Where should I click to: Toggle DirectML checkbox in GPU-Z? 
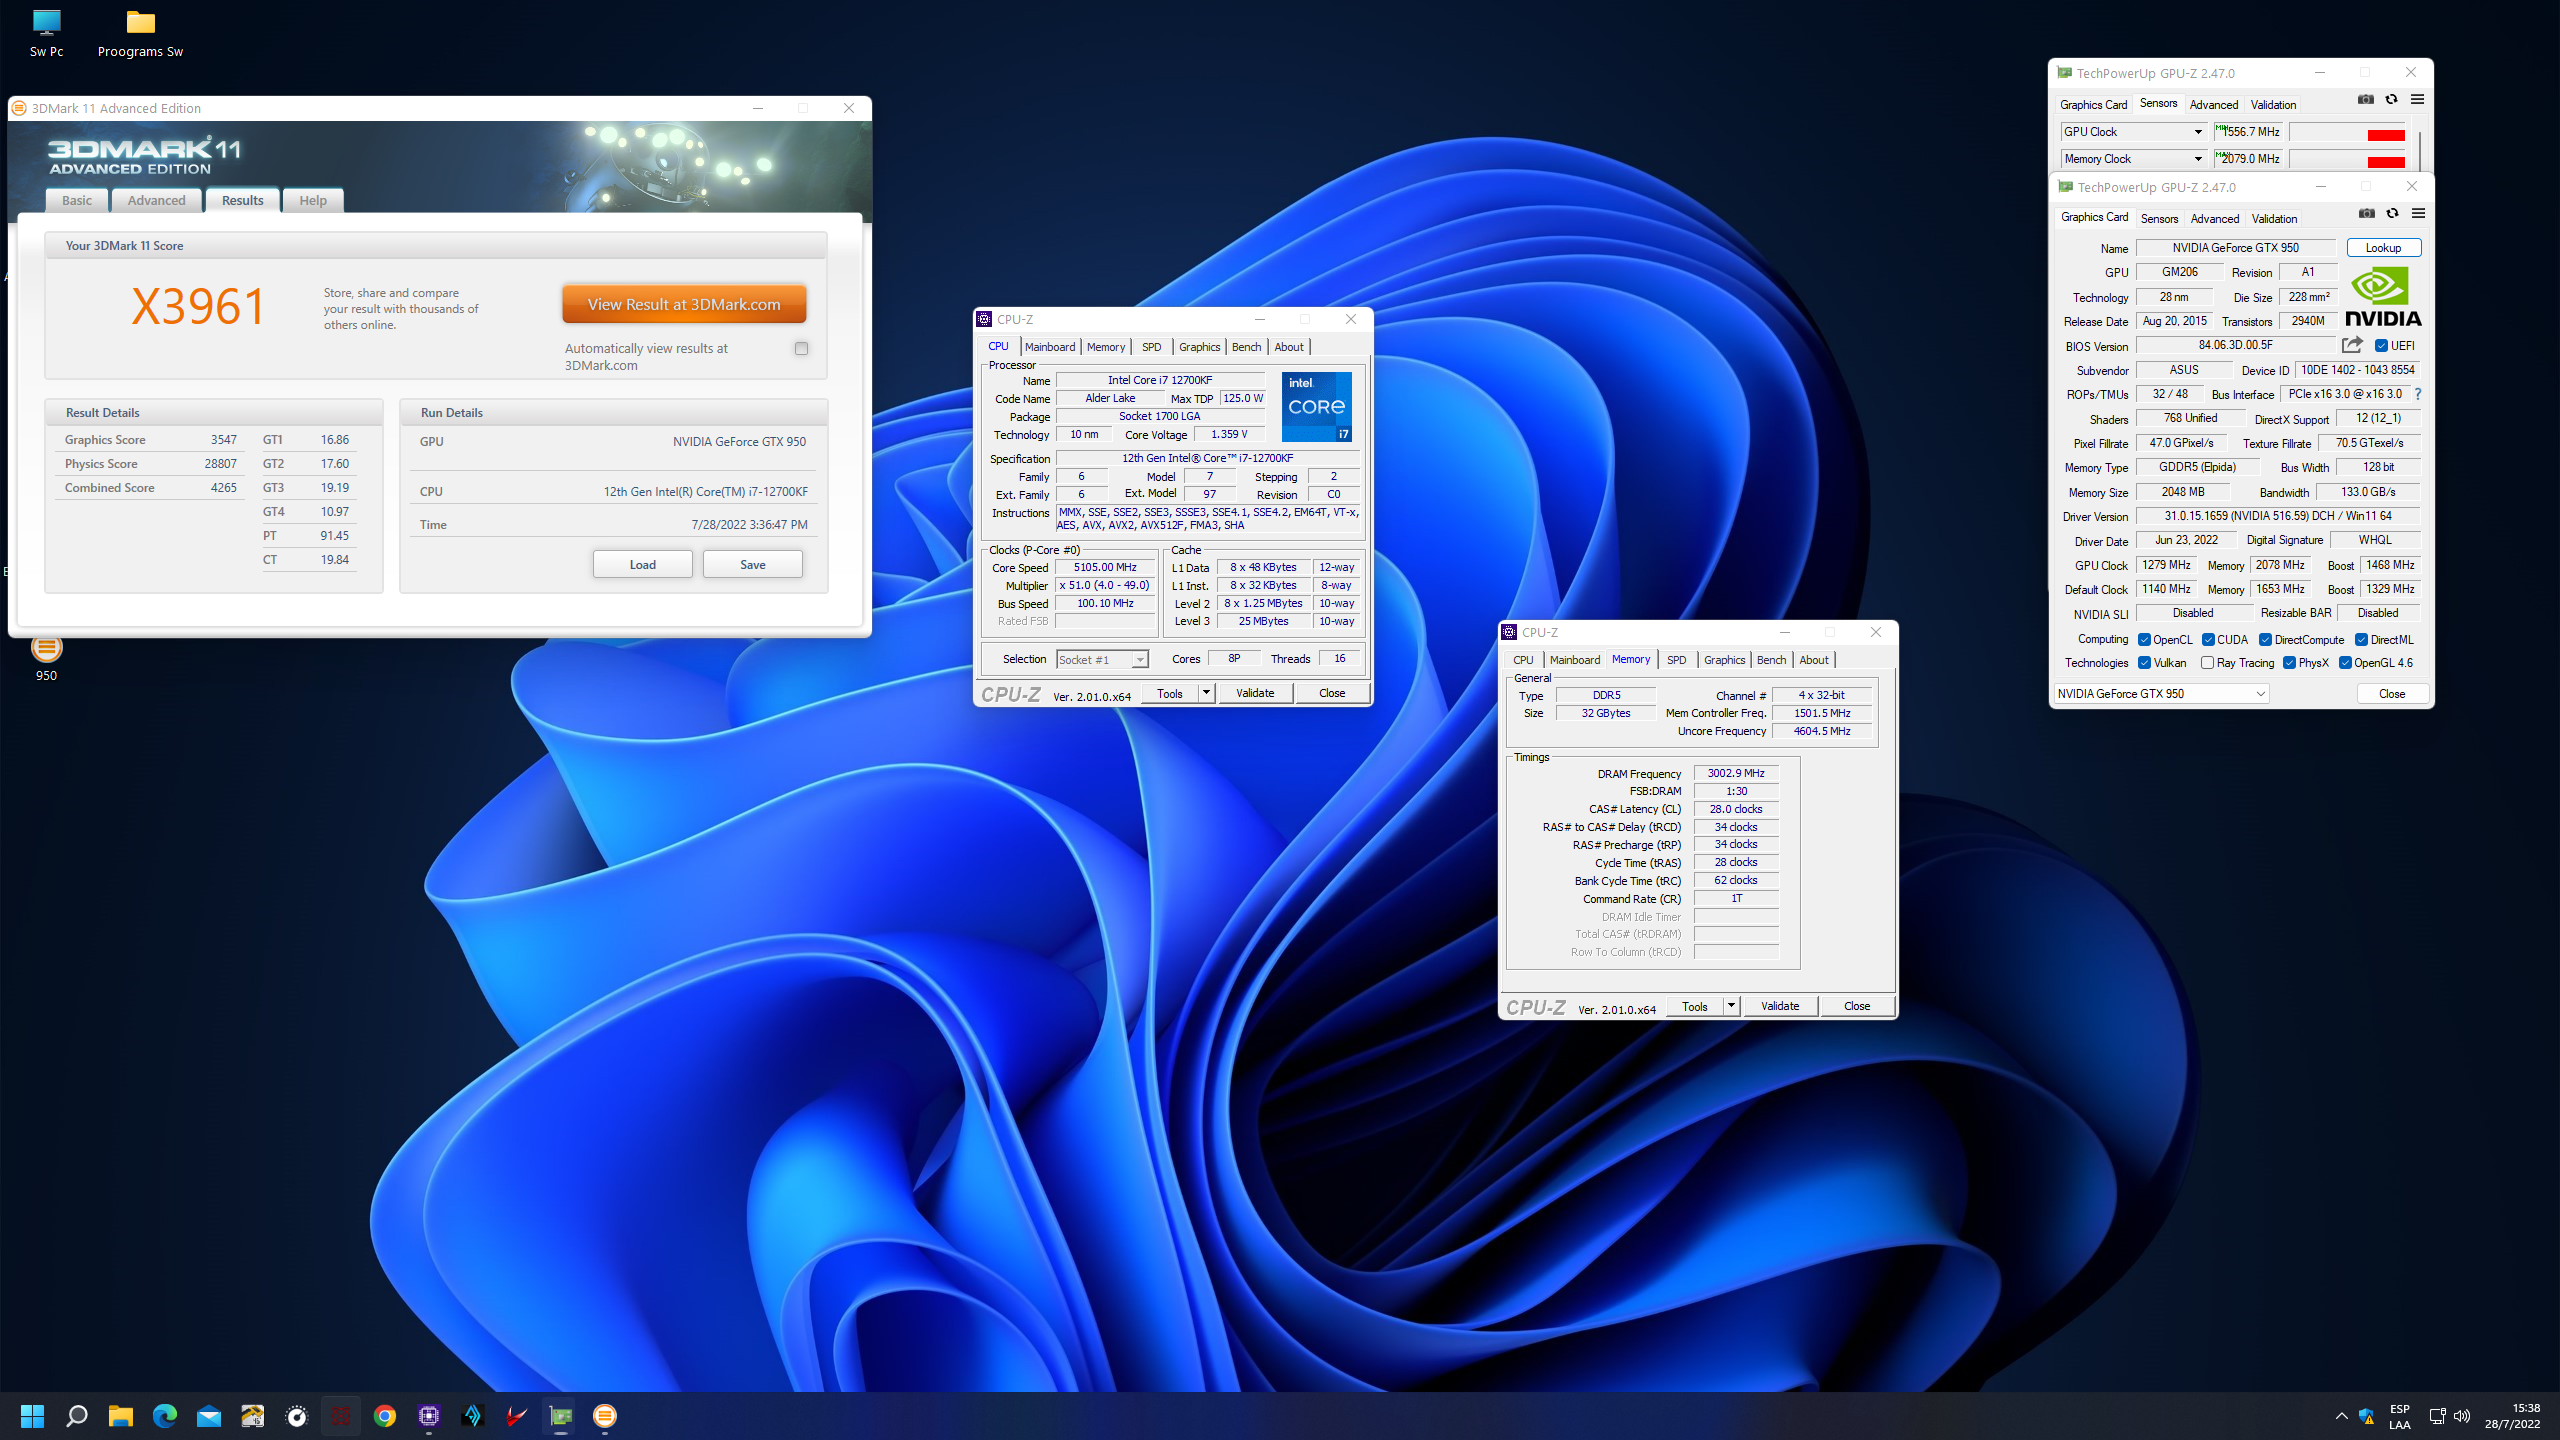point(2361,640)
